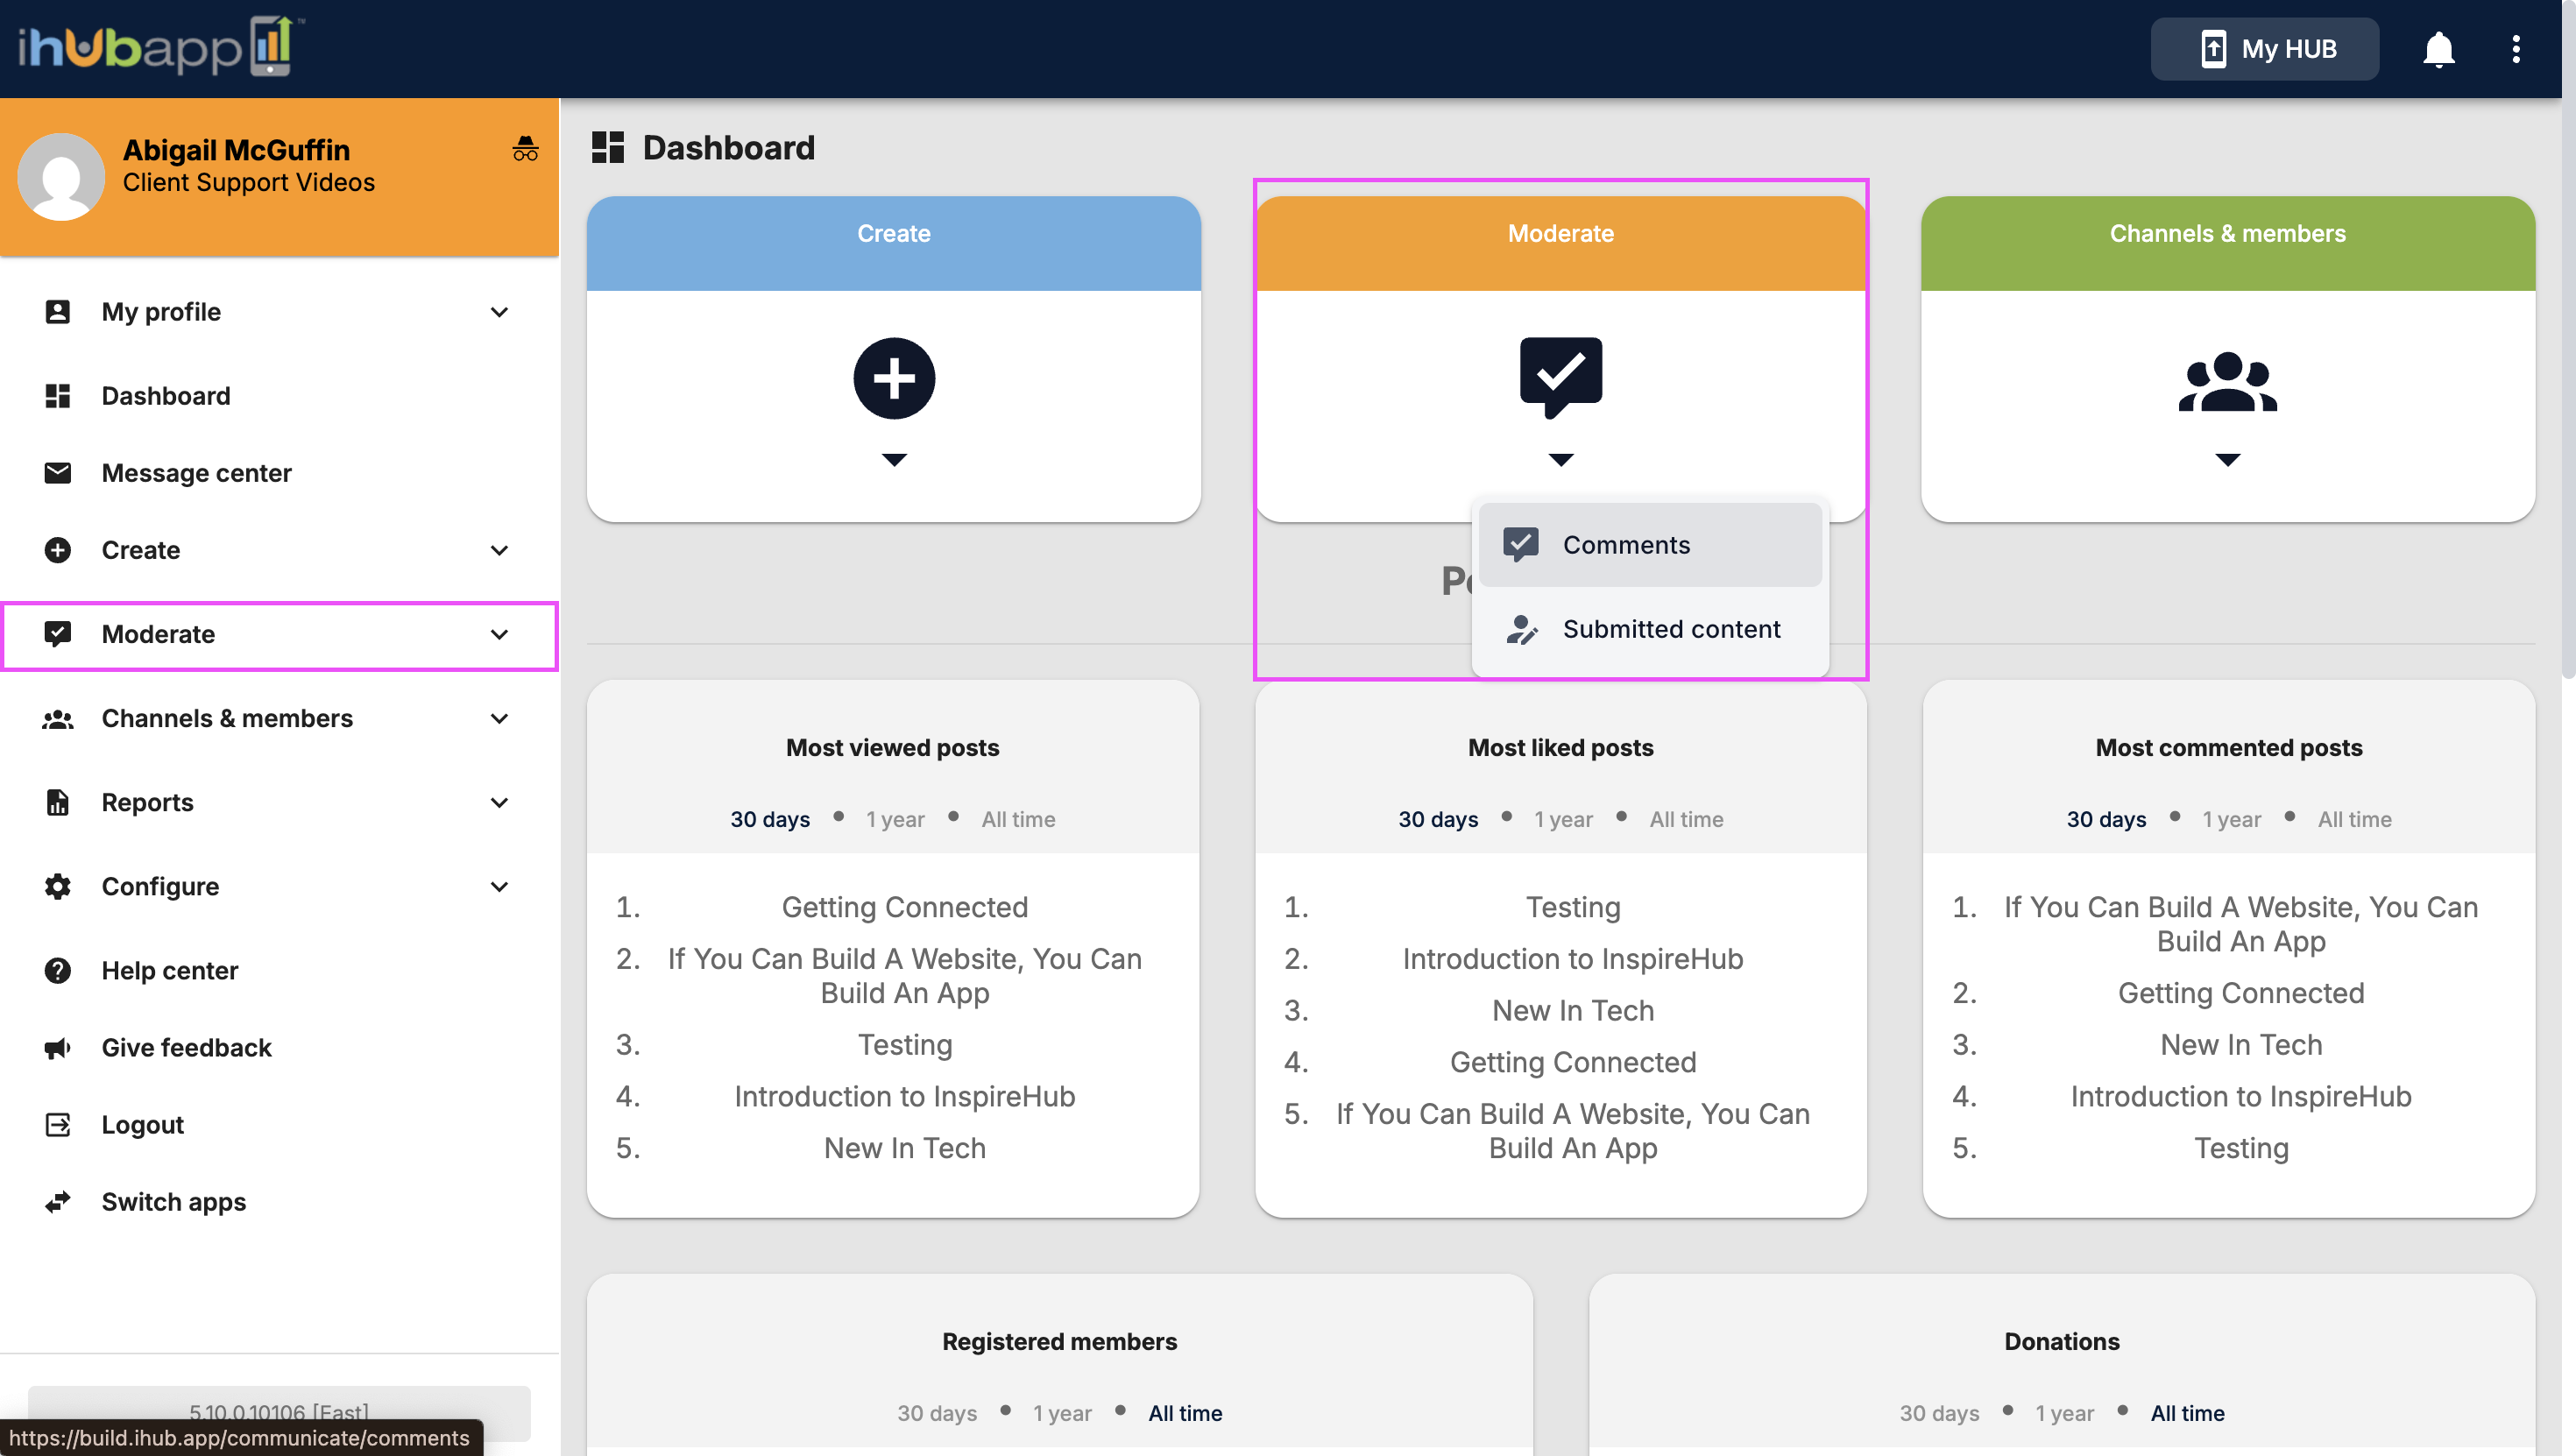Click Getting Connected in Most viewed posts
This screenshot has height=1456, width=2576.
click(x=904, y=906)
